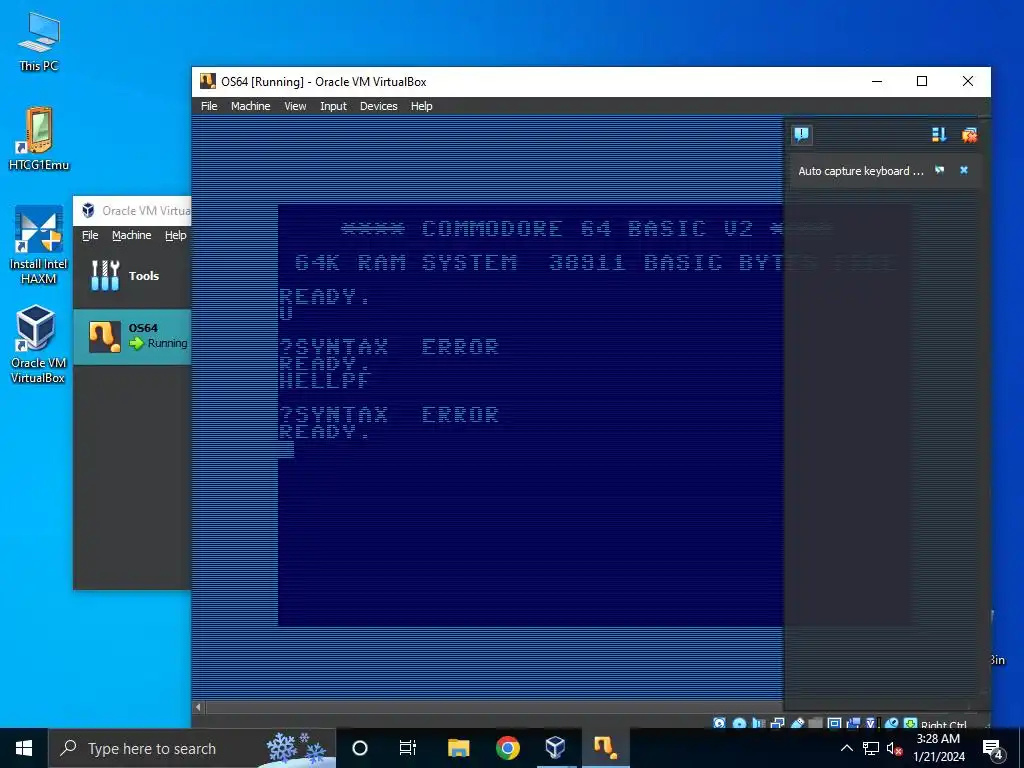Image resolution: width=1024 pixels, height=768 pixels.
Task: Open the notification center icon in VM window
Action: (x=801, y=135)
